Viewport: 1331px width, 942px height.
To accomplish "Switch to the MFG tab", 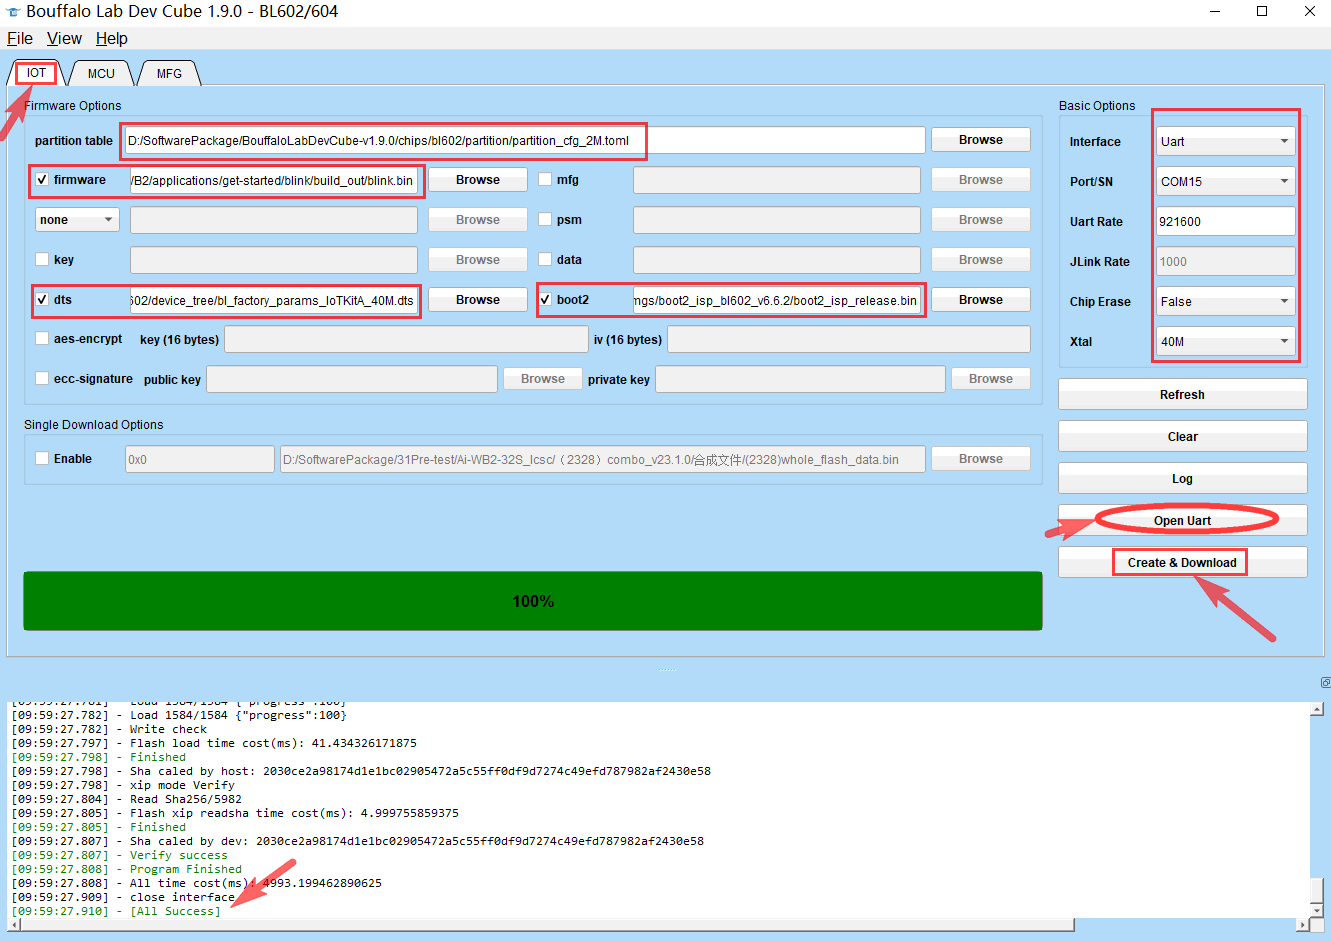I will (x=169, y=73).
